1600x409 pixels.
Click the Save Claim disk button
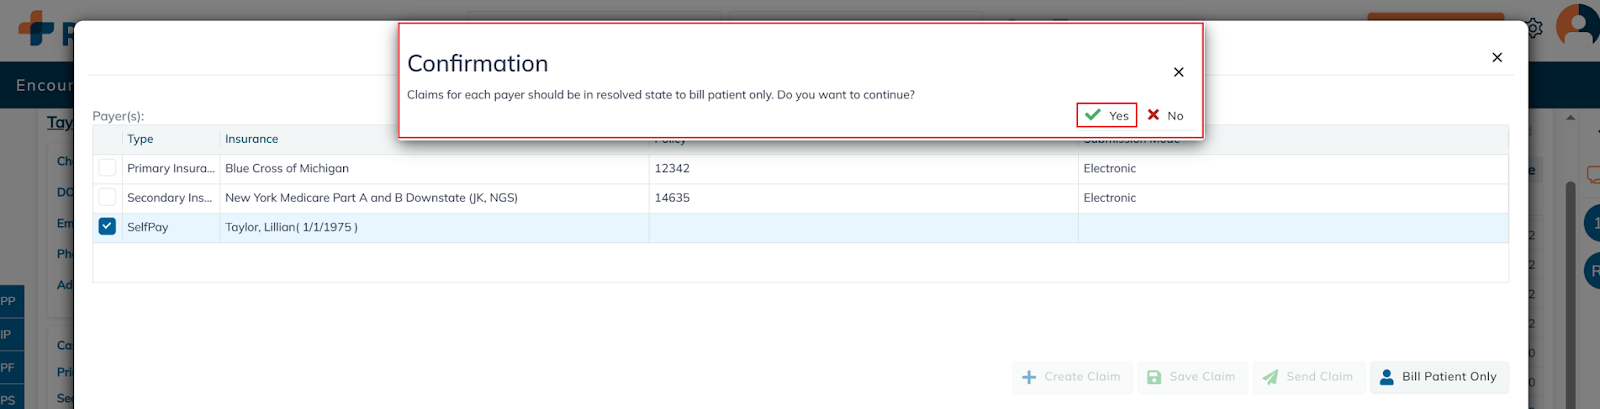(x=1190, y=377)
